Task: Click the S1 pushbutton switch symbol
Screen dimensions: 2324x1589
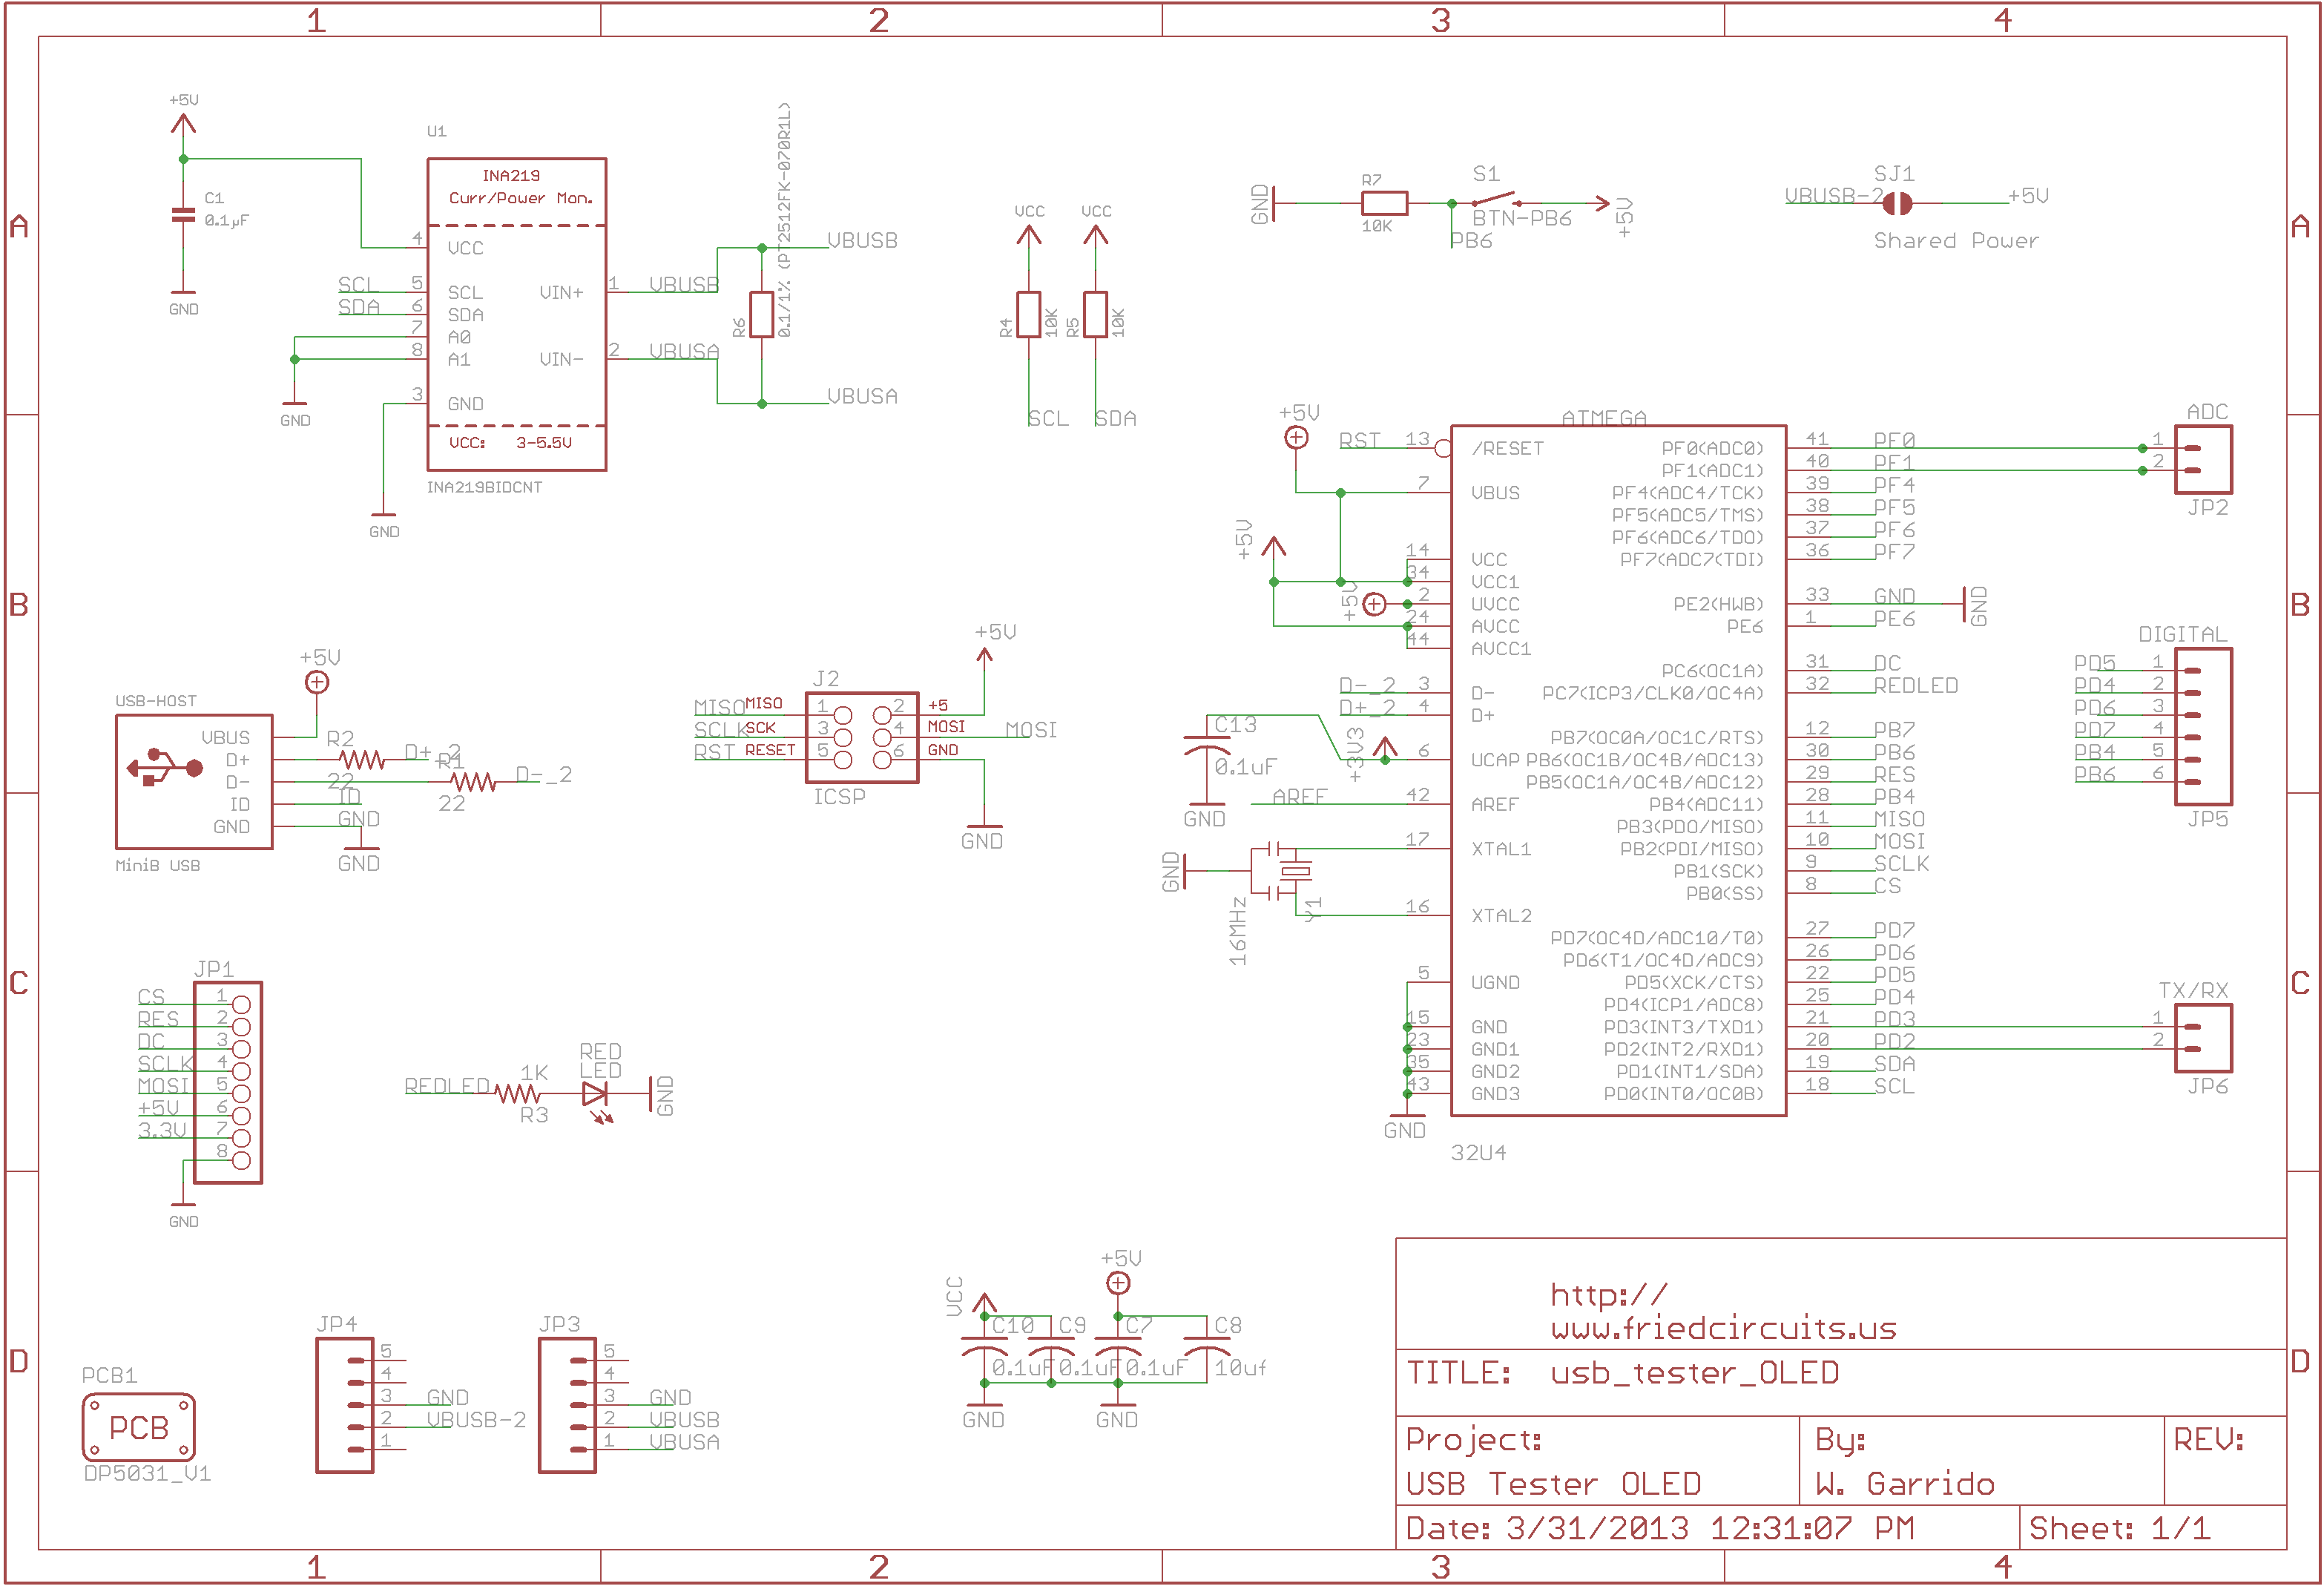Action: (1494, 200)
